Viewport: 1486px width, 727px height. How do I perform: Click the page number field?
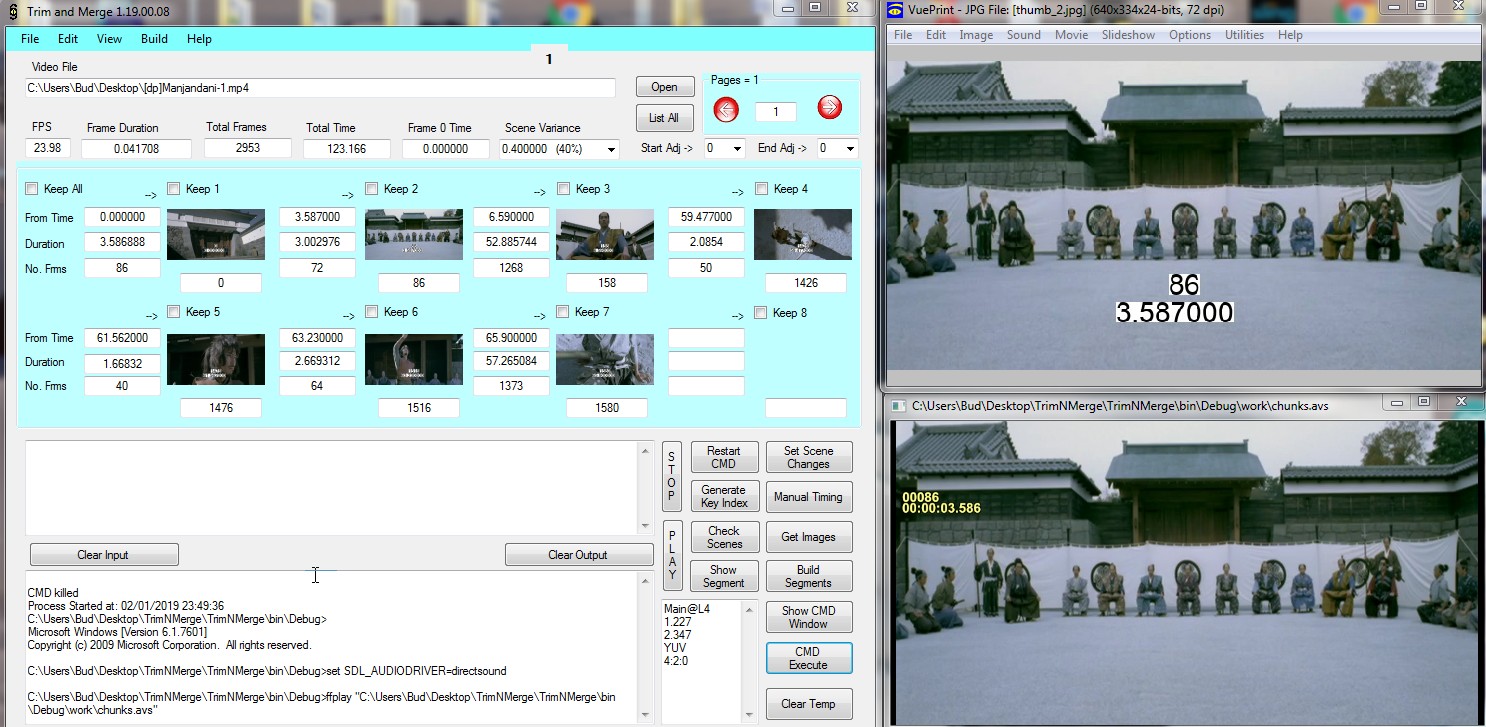pyautogui.click(x=777, y=112)
